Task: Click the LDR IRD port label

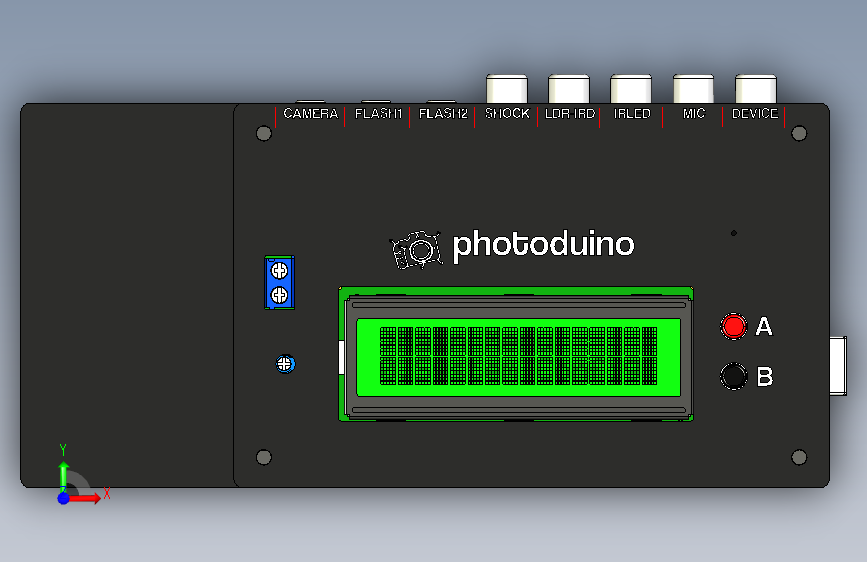Action: (570, 113)
